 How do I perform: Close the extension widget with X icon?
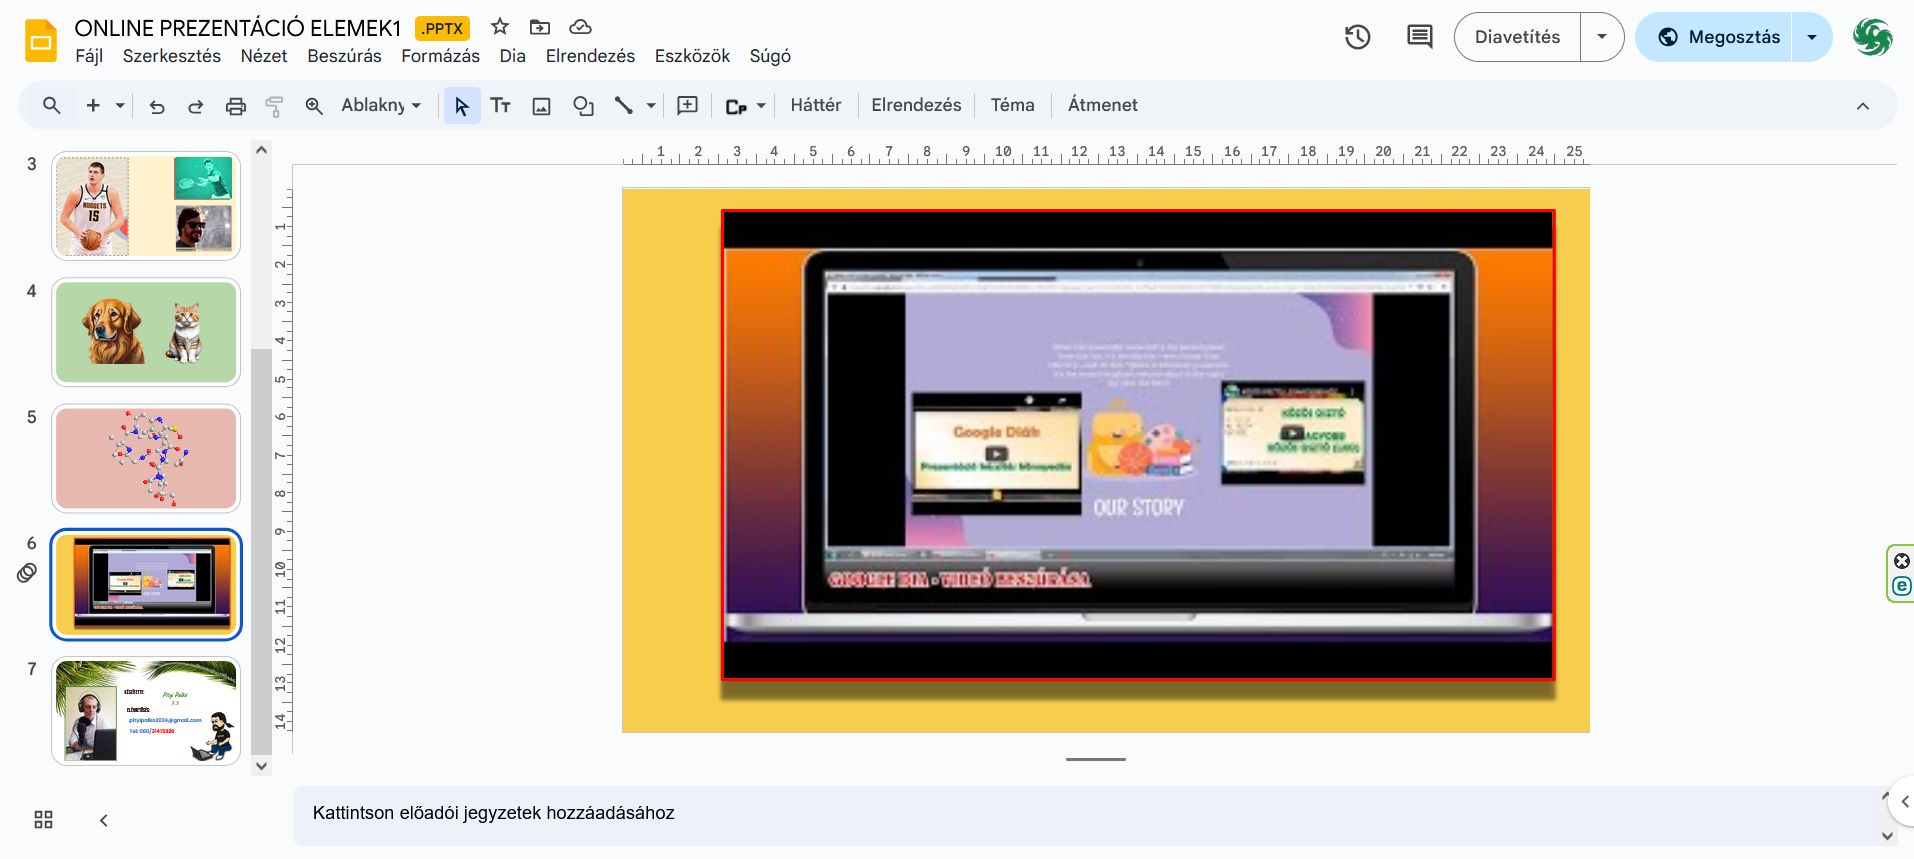(x=1902, y=561)
